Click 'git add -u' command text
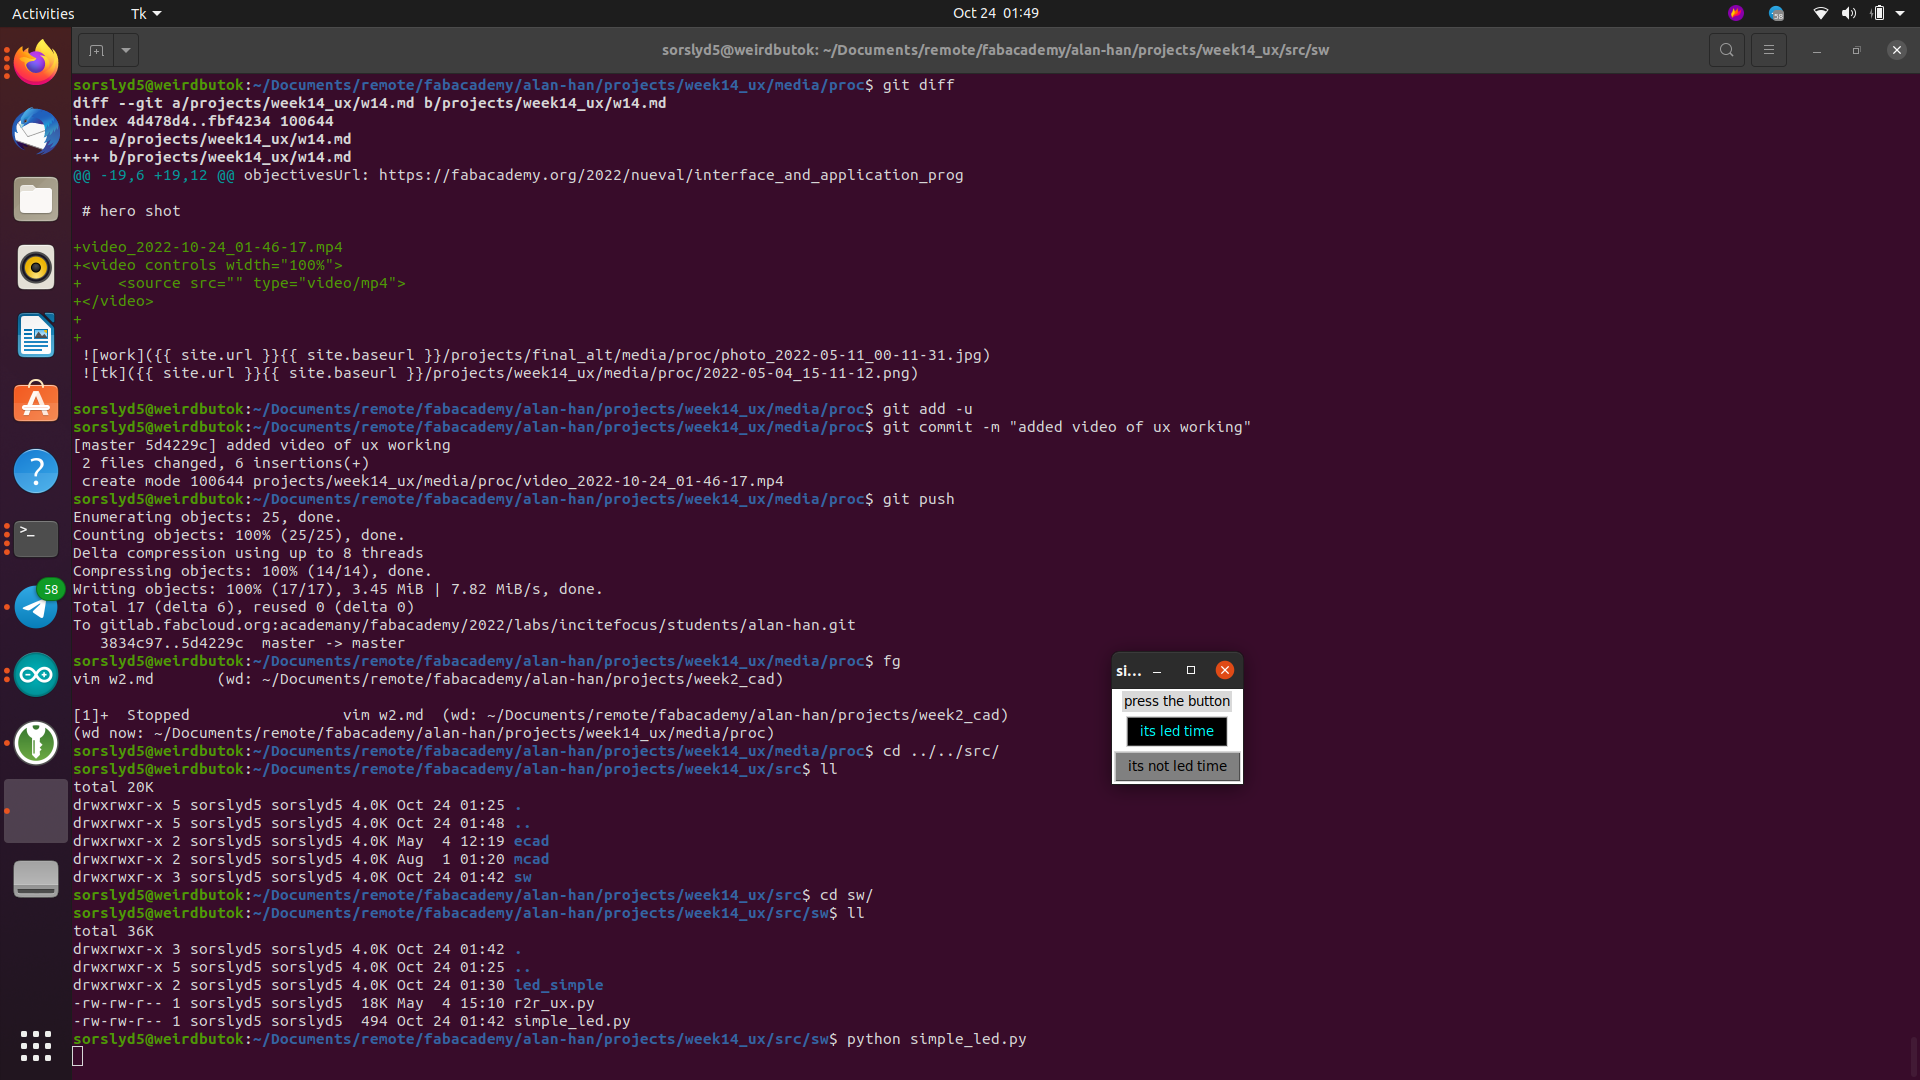 [x=927, y=409]
